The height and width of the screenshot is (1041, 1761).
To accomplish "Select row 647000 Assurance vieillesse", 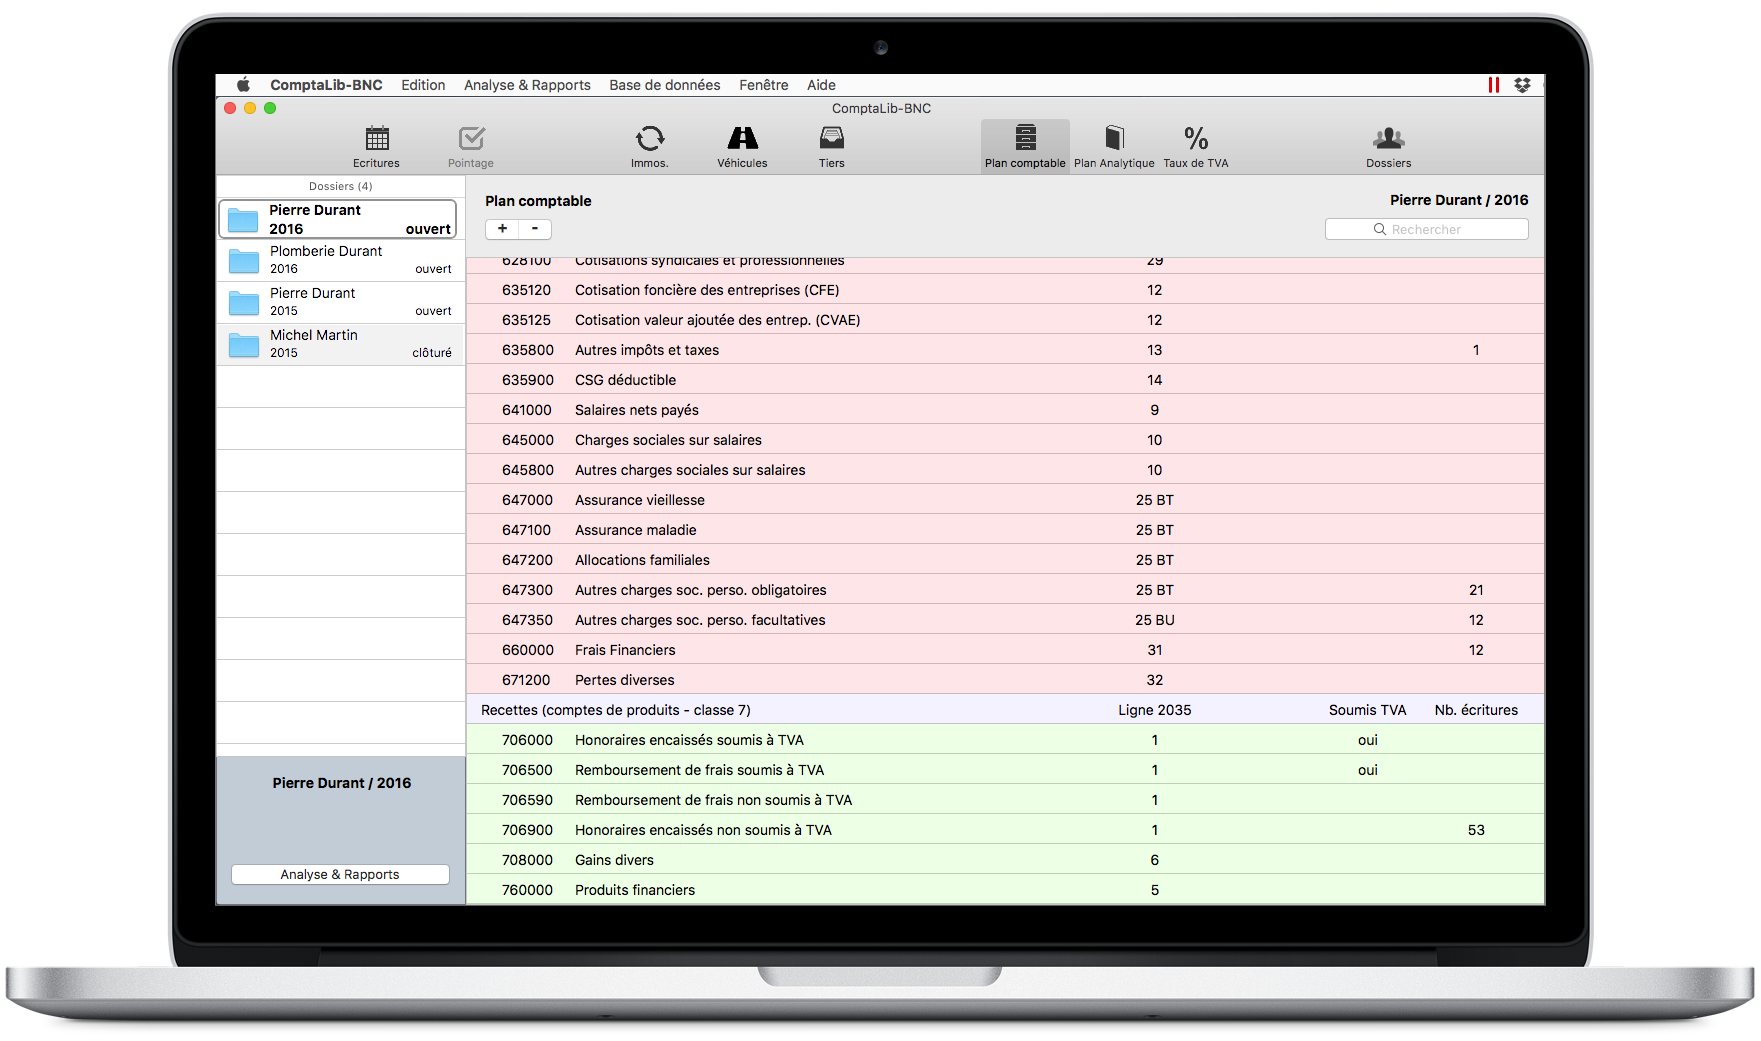I will coord(1005,500).
